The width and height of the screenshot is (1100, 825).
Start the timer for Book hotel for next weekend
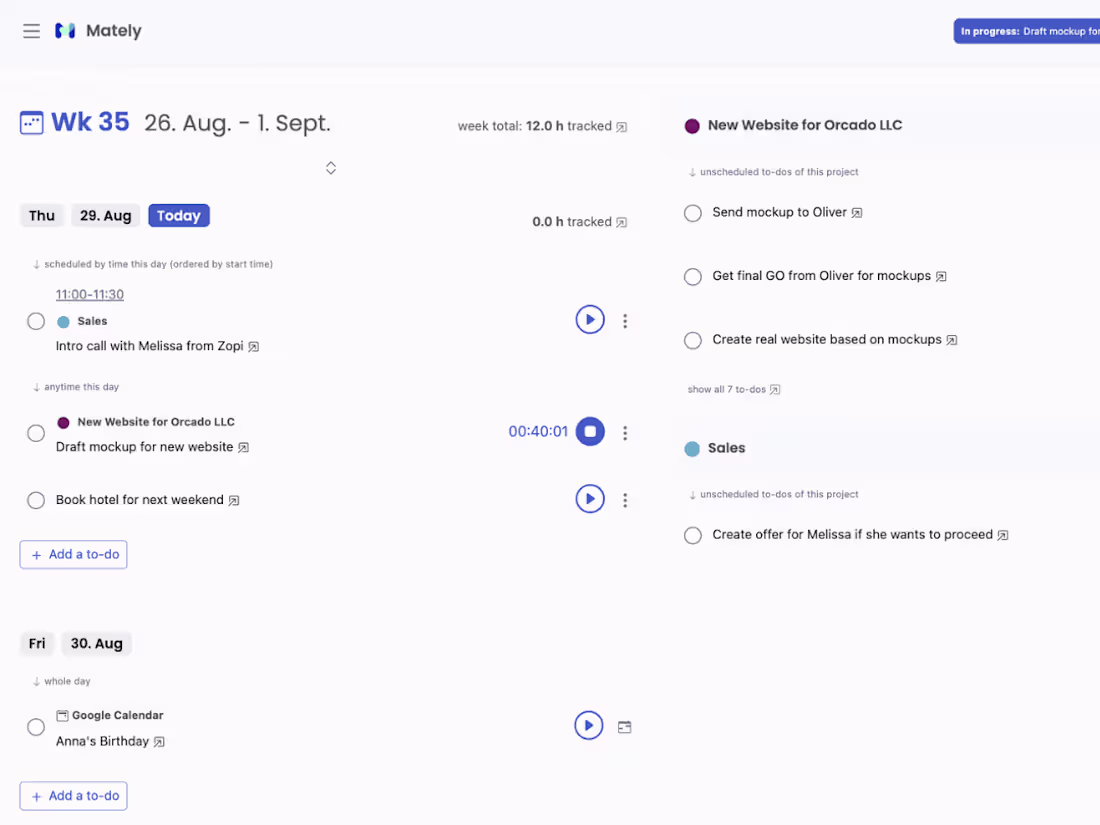[590, 499]
